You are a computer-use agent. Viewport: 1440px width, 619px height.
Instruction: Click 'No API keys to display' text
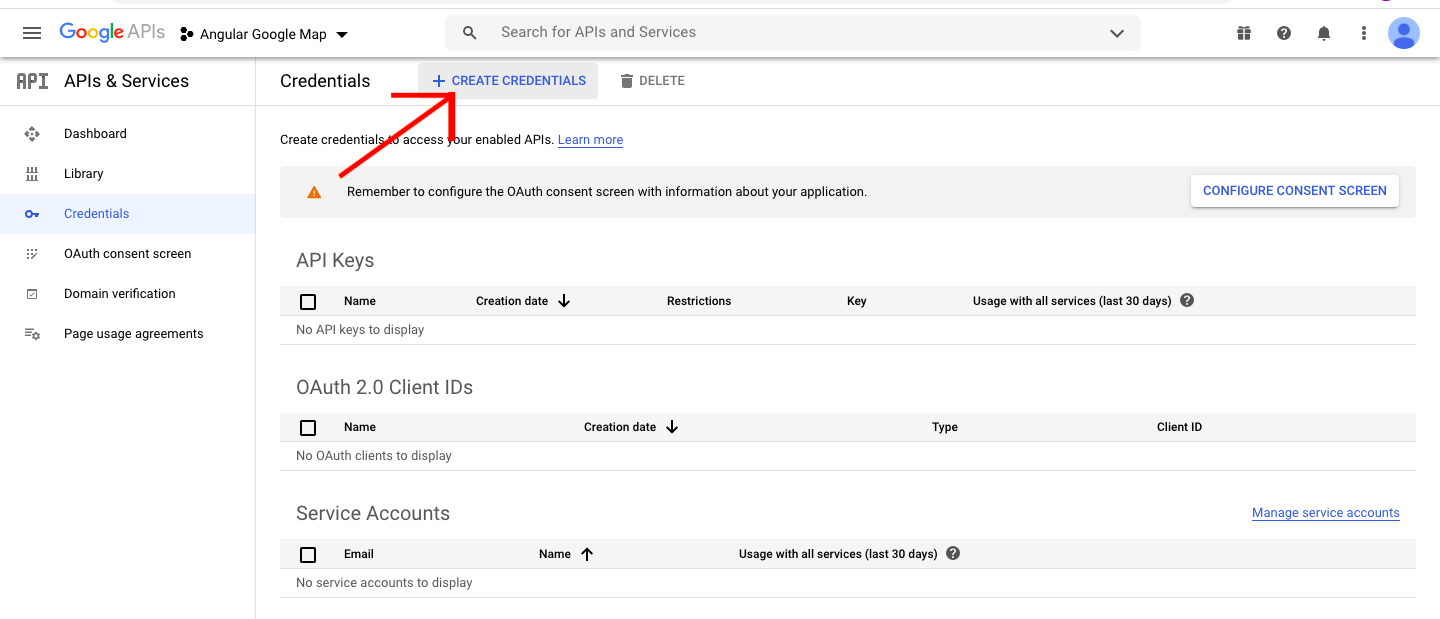coord(360,330)
